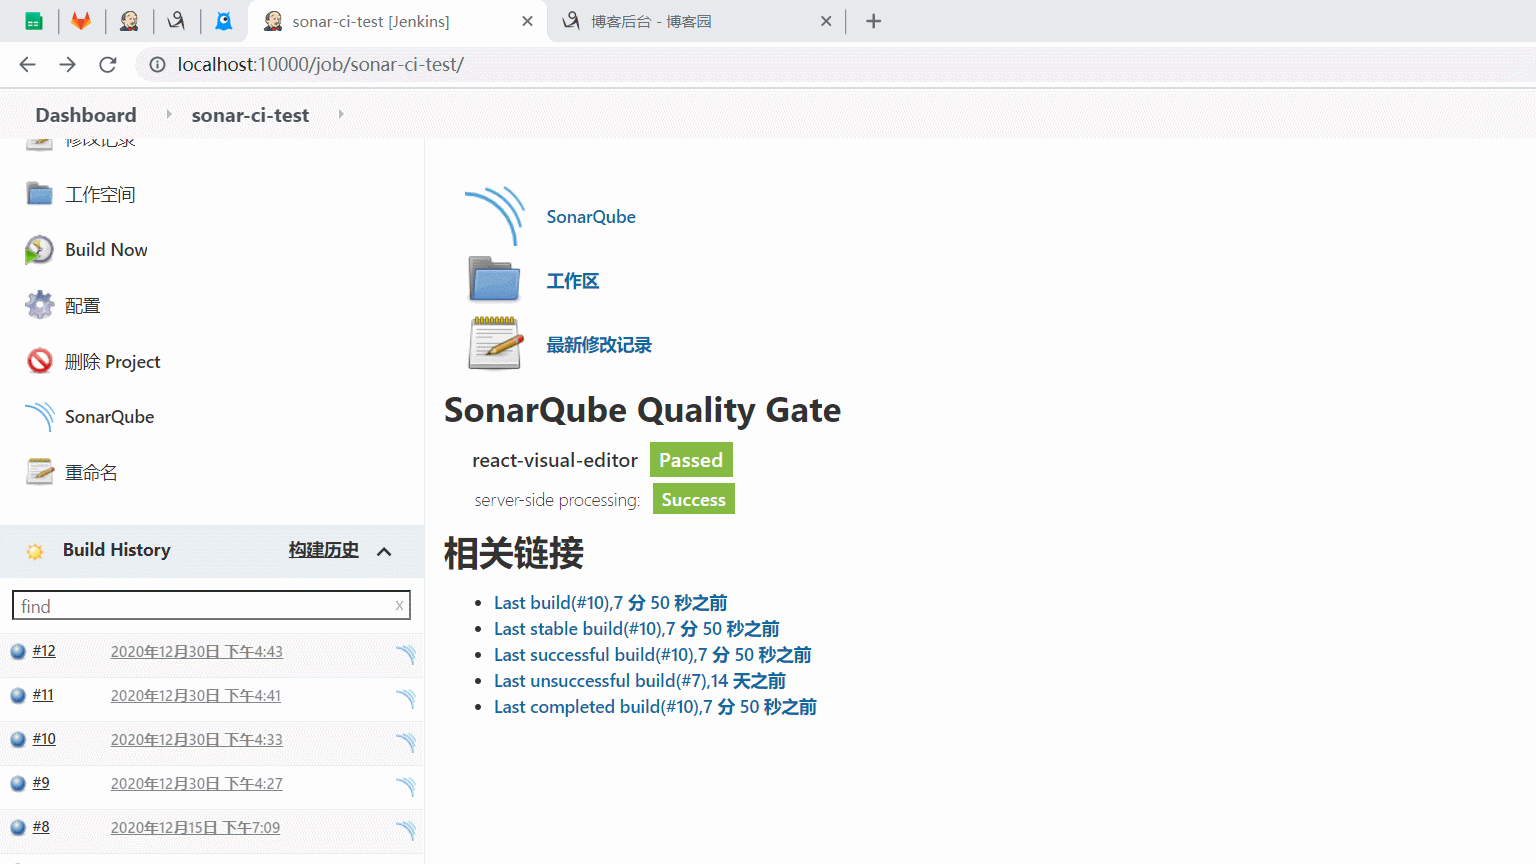The height and width of the screenshot is (864, 1536).
Task: Click SonarQube badge on build #8
Action: 405,831
